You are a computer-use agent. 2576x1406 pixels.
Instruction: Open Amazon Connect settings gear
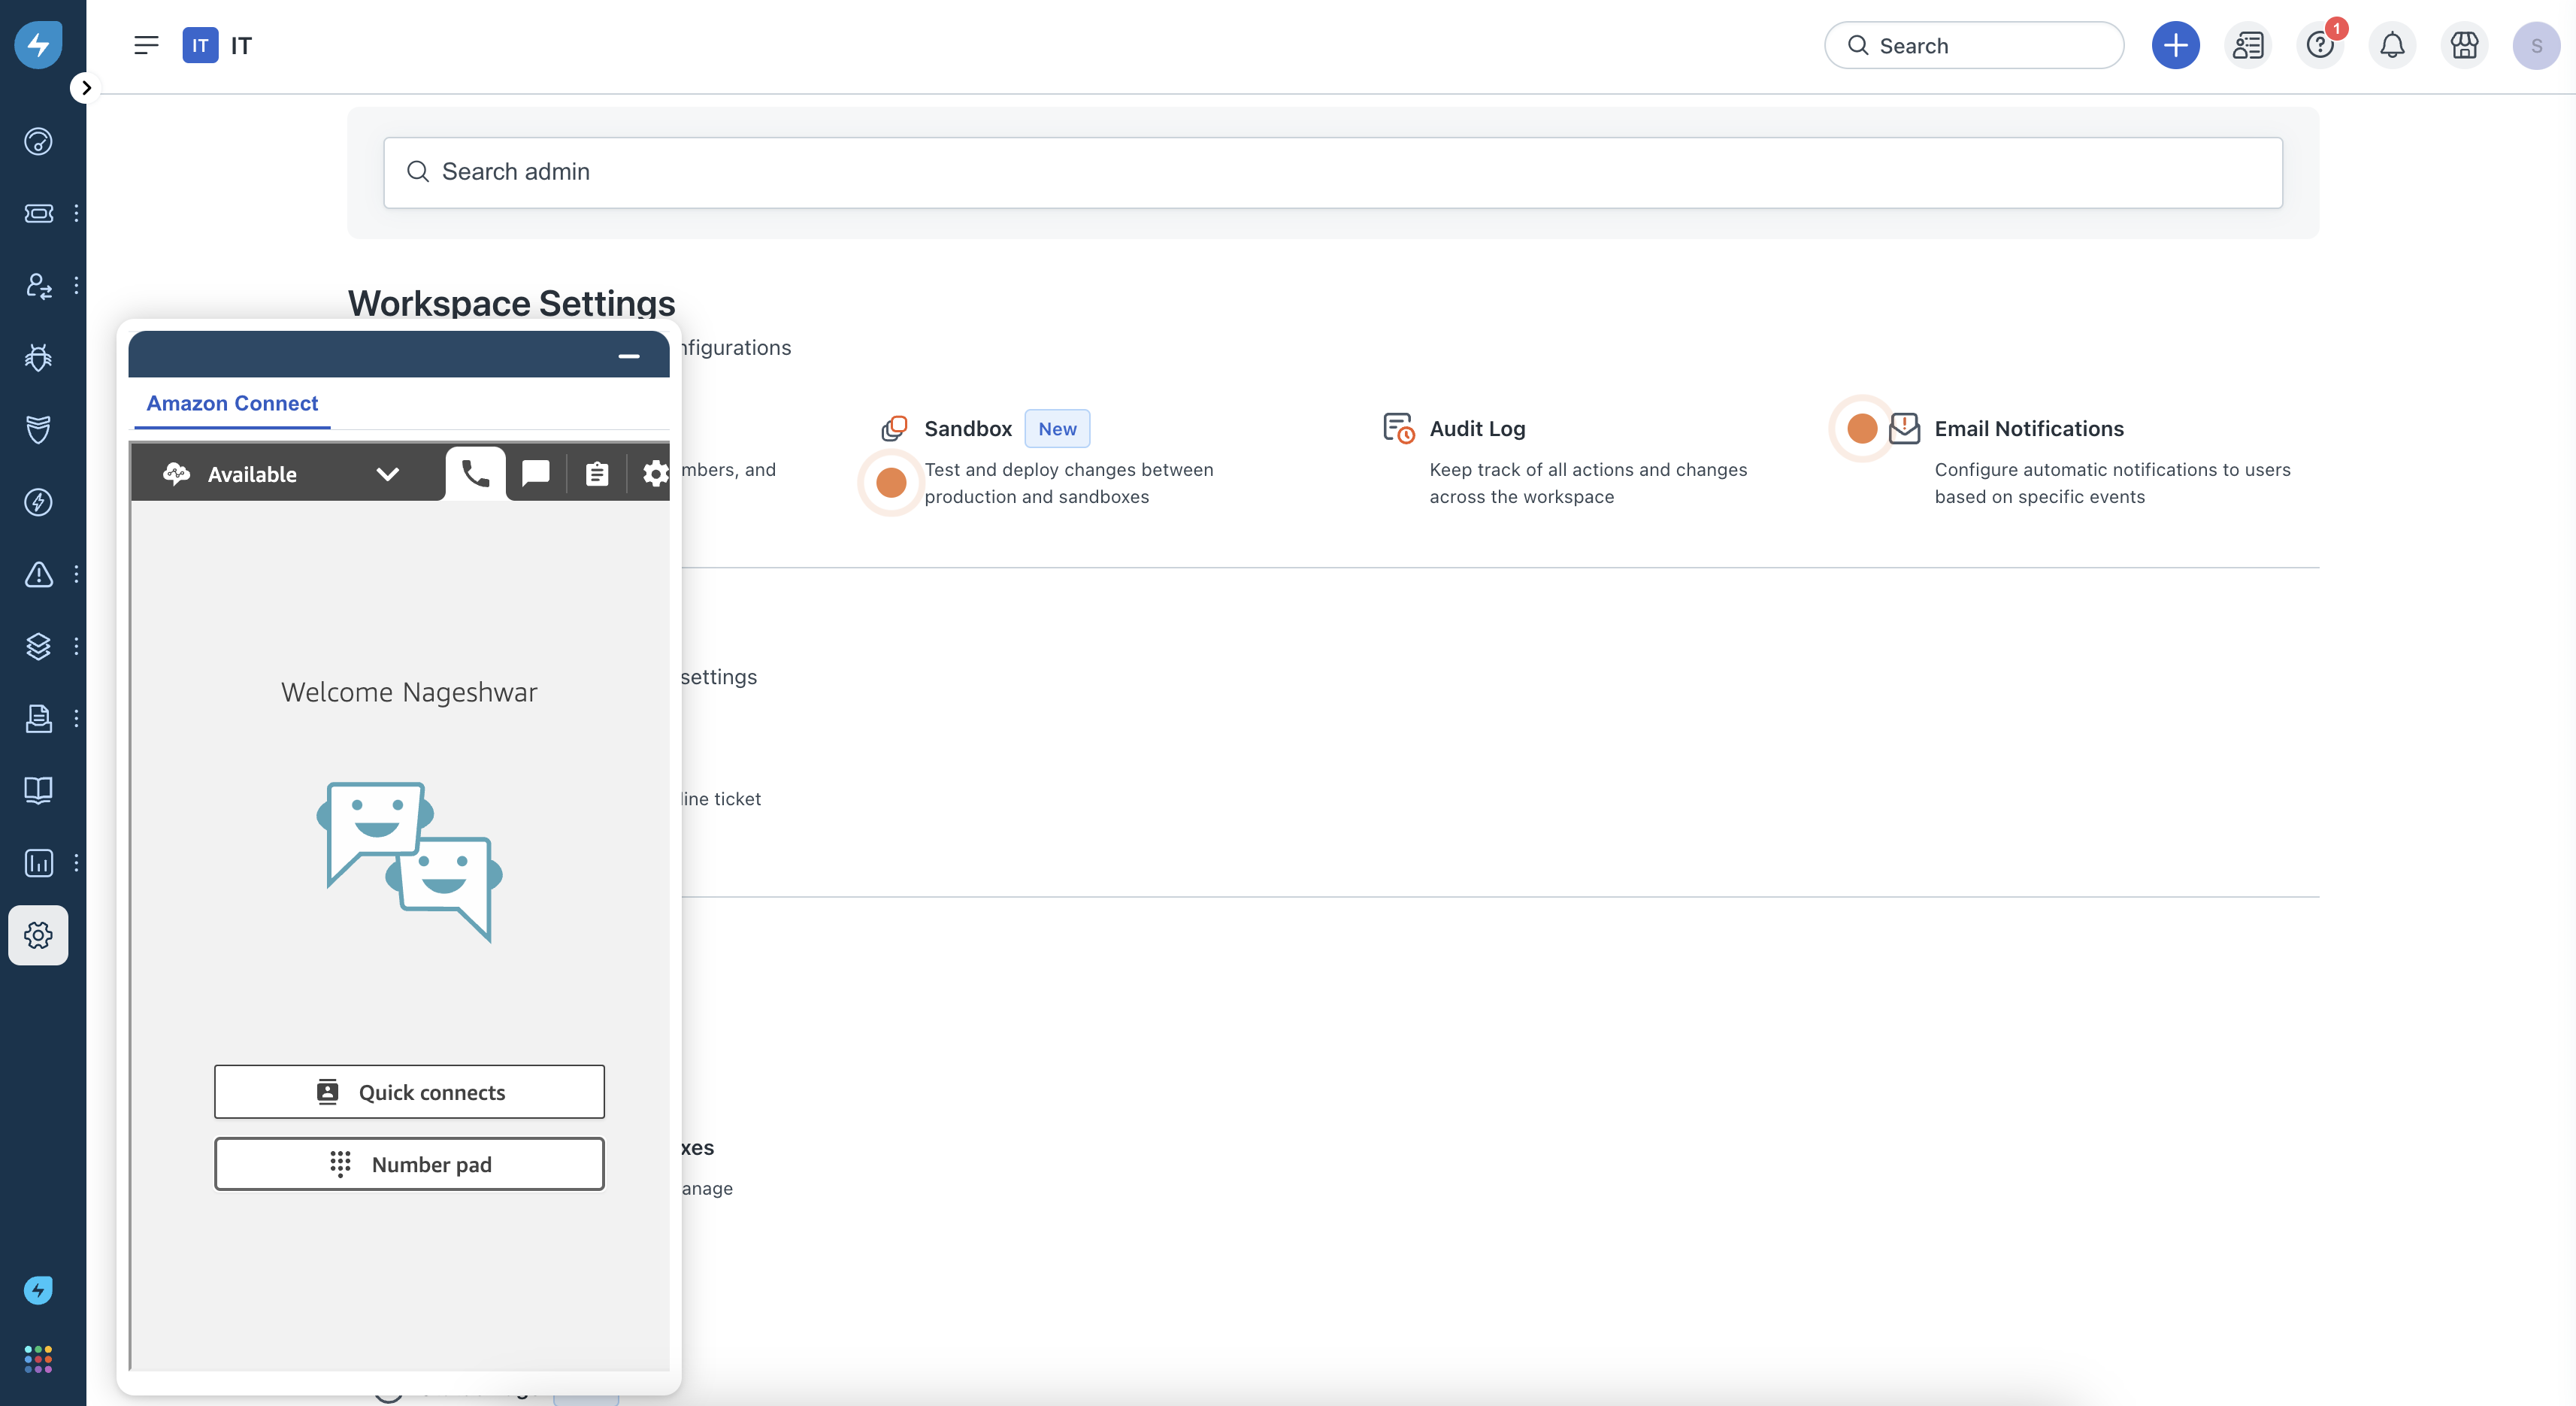pyautogui.click(x=655, y=473)
